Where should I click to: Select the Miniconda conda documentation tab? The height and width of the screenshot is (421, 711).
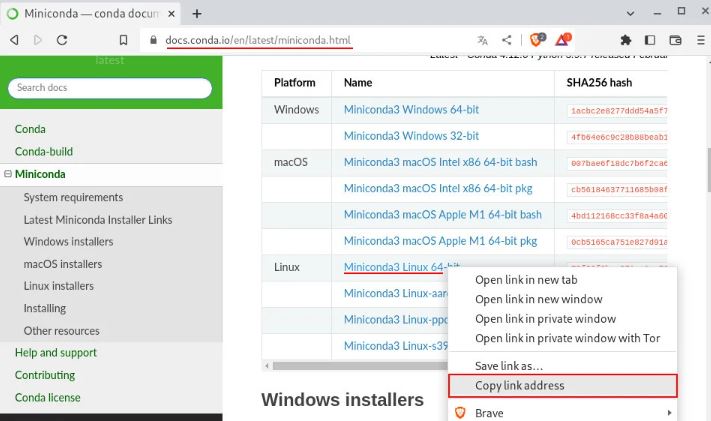[x=91, y=14]
